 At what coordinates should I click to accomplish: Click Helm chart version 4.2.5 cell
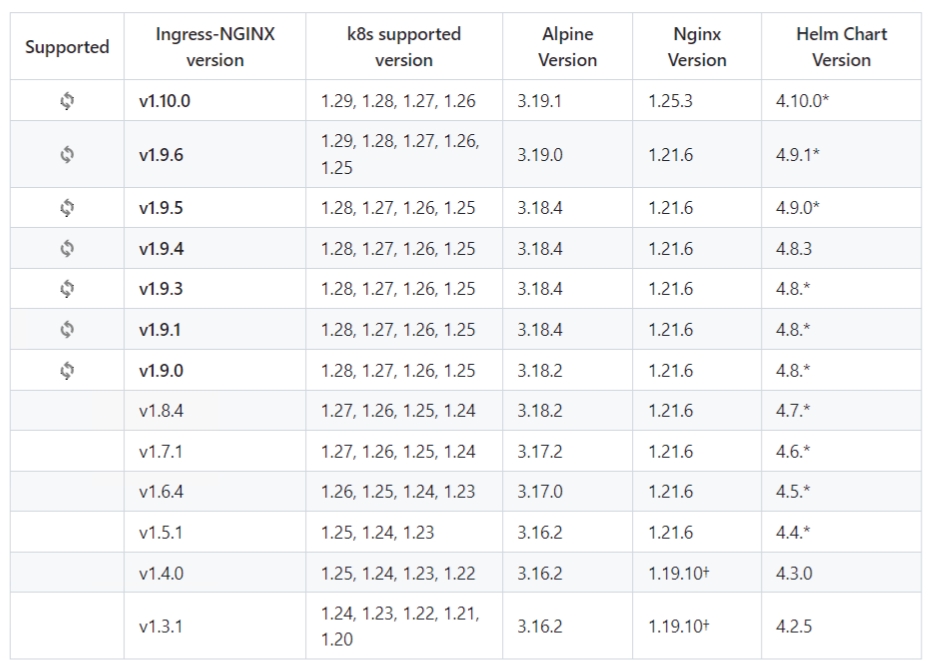pyautogui.click(x=795, y=626)
